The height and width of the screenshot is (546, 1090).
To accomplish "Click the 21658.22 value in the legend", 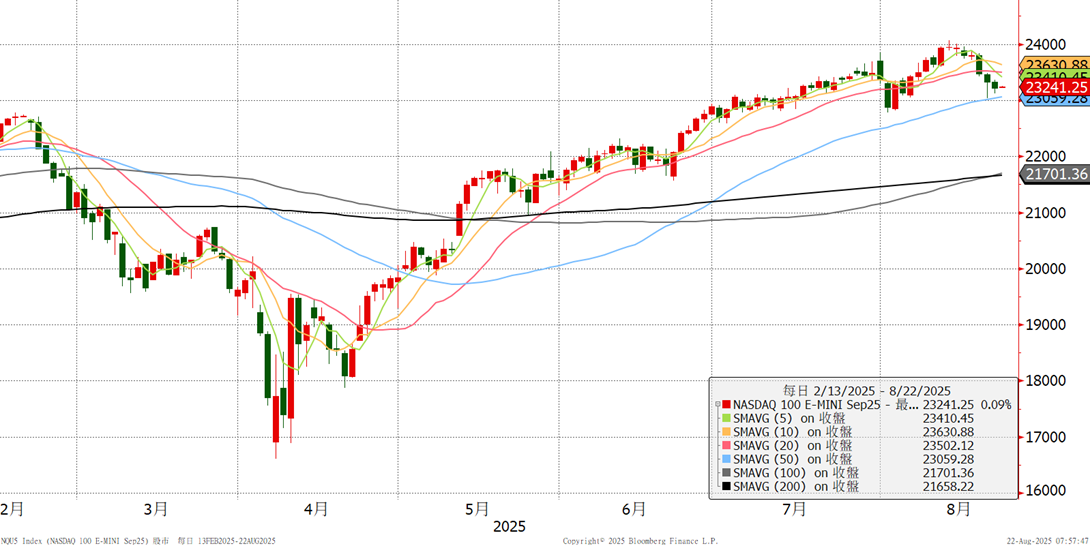I will coord(946,485).
